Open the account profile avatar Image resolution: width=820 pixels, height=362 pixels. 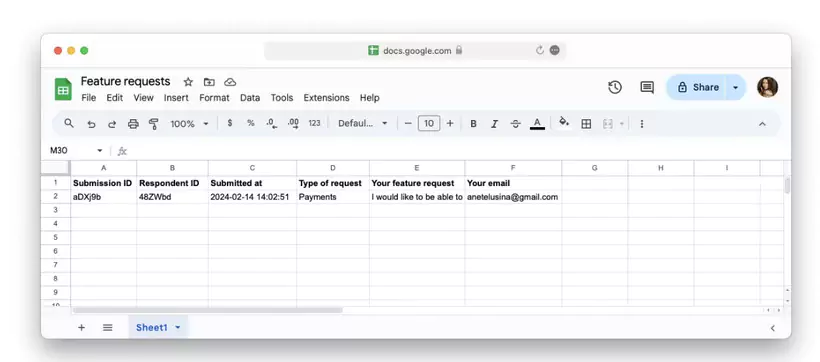767,87
